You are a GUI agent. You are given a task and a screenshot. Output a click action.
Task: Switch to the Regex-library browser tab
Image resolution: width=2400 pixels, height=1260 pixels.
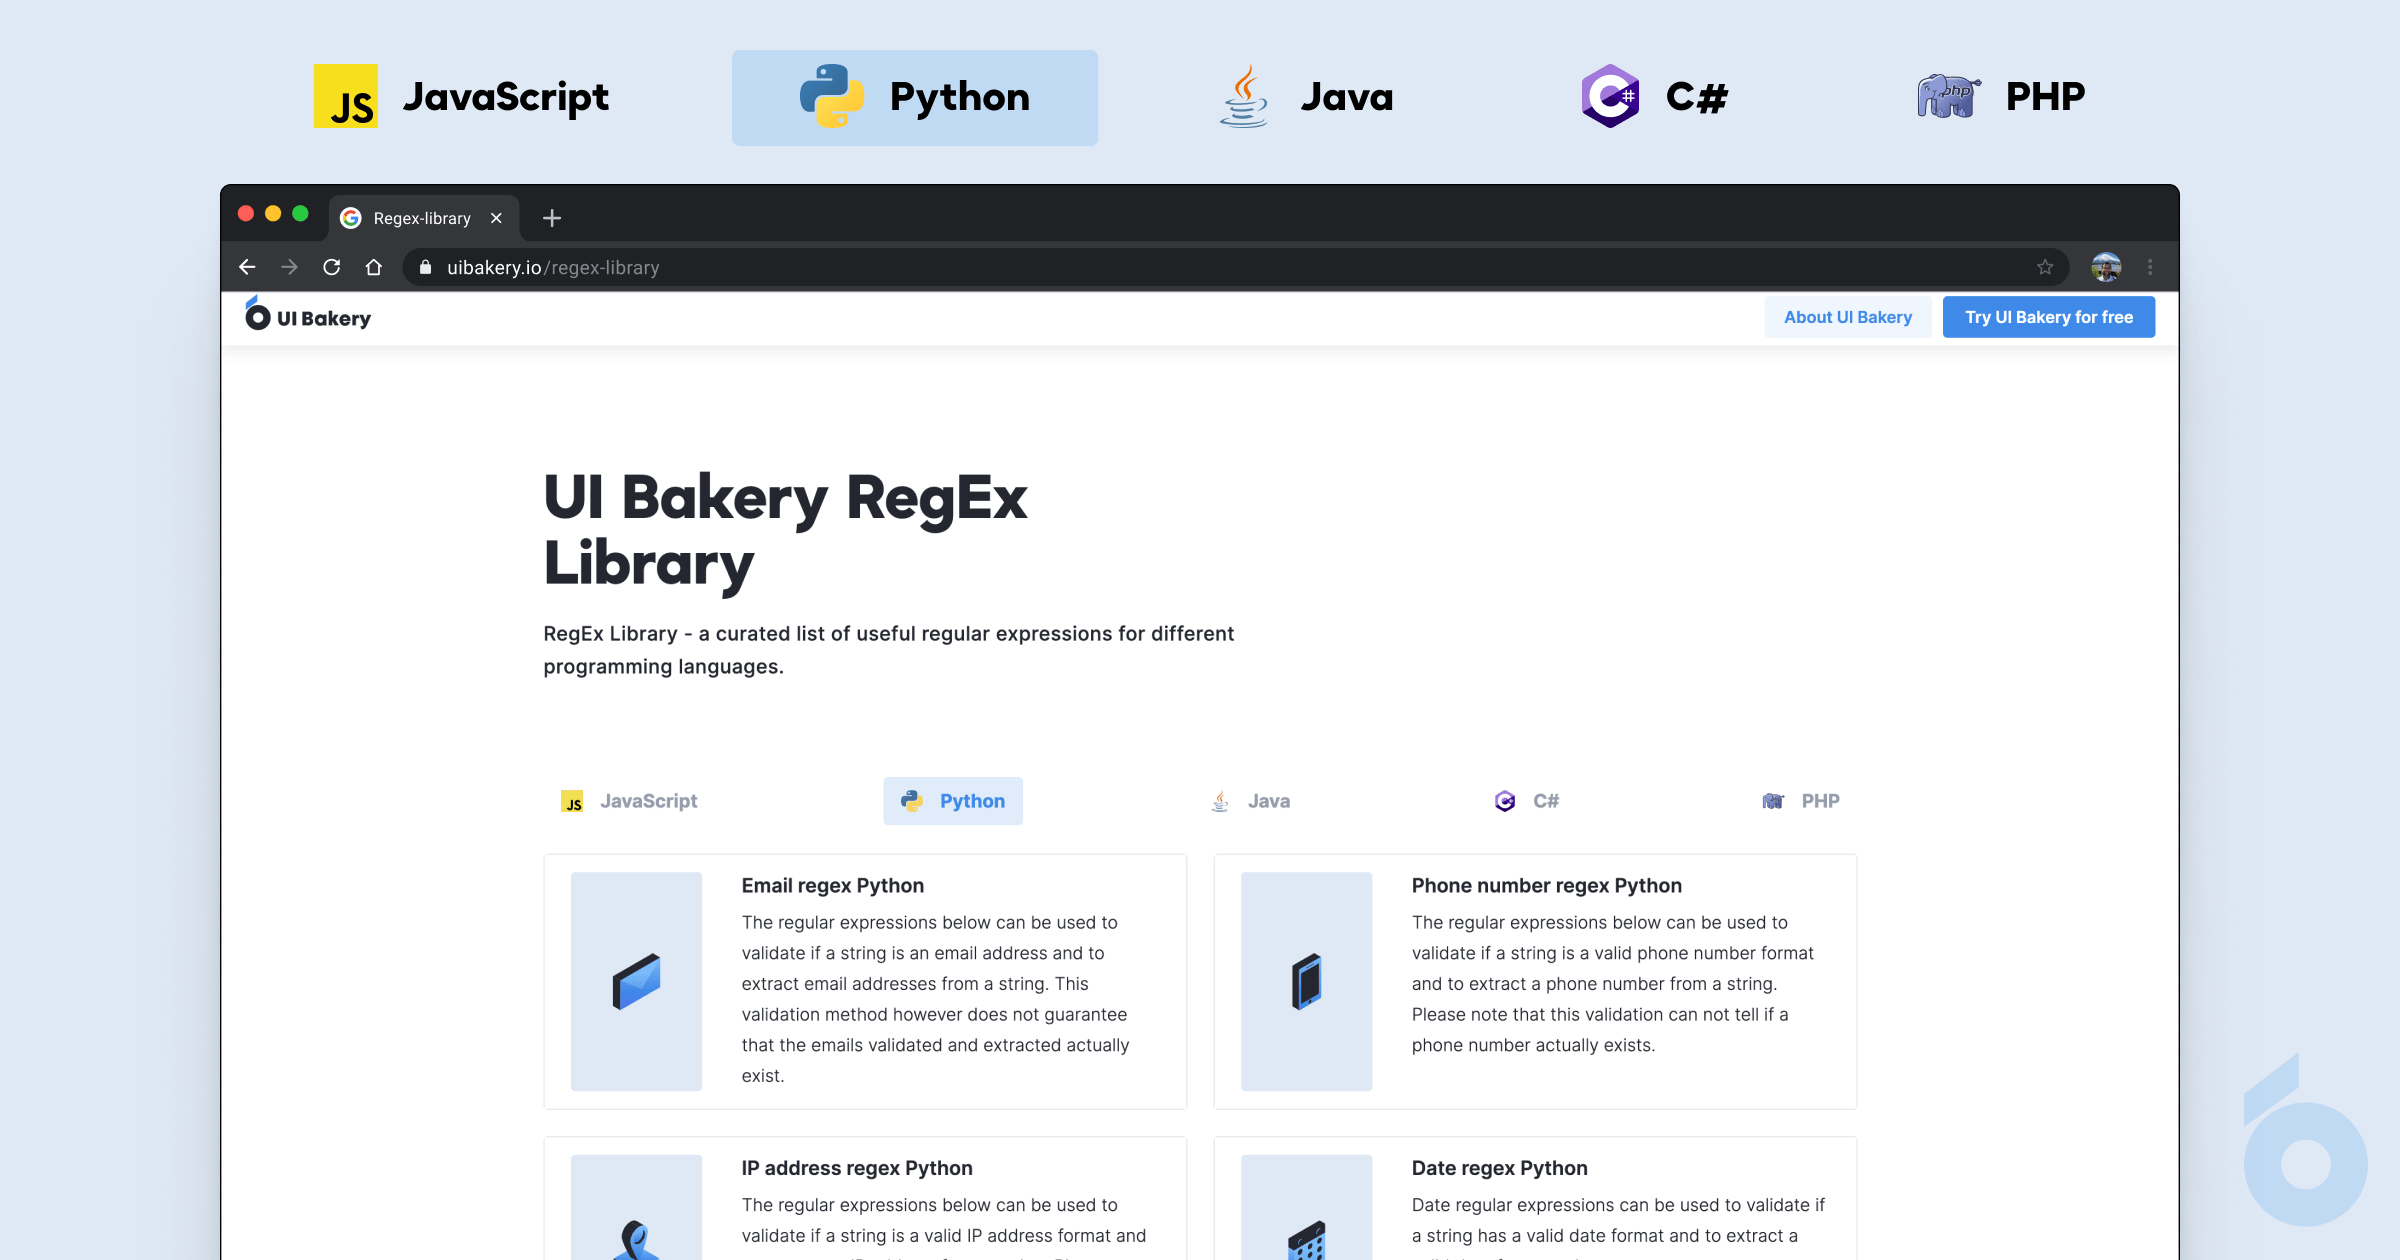tap(420, 218)
